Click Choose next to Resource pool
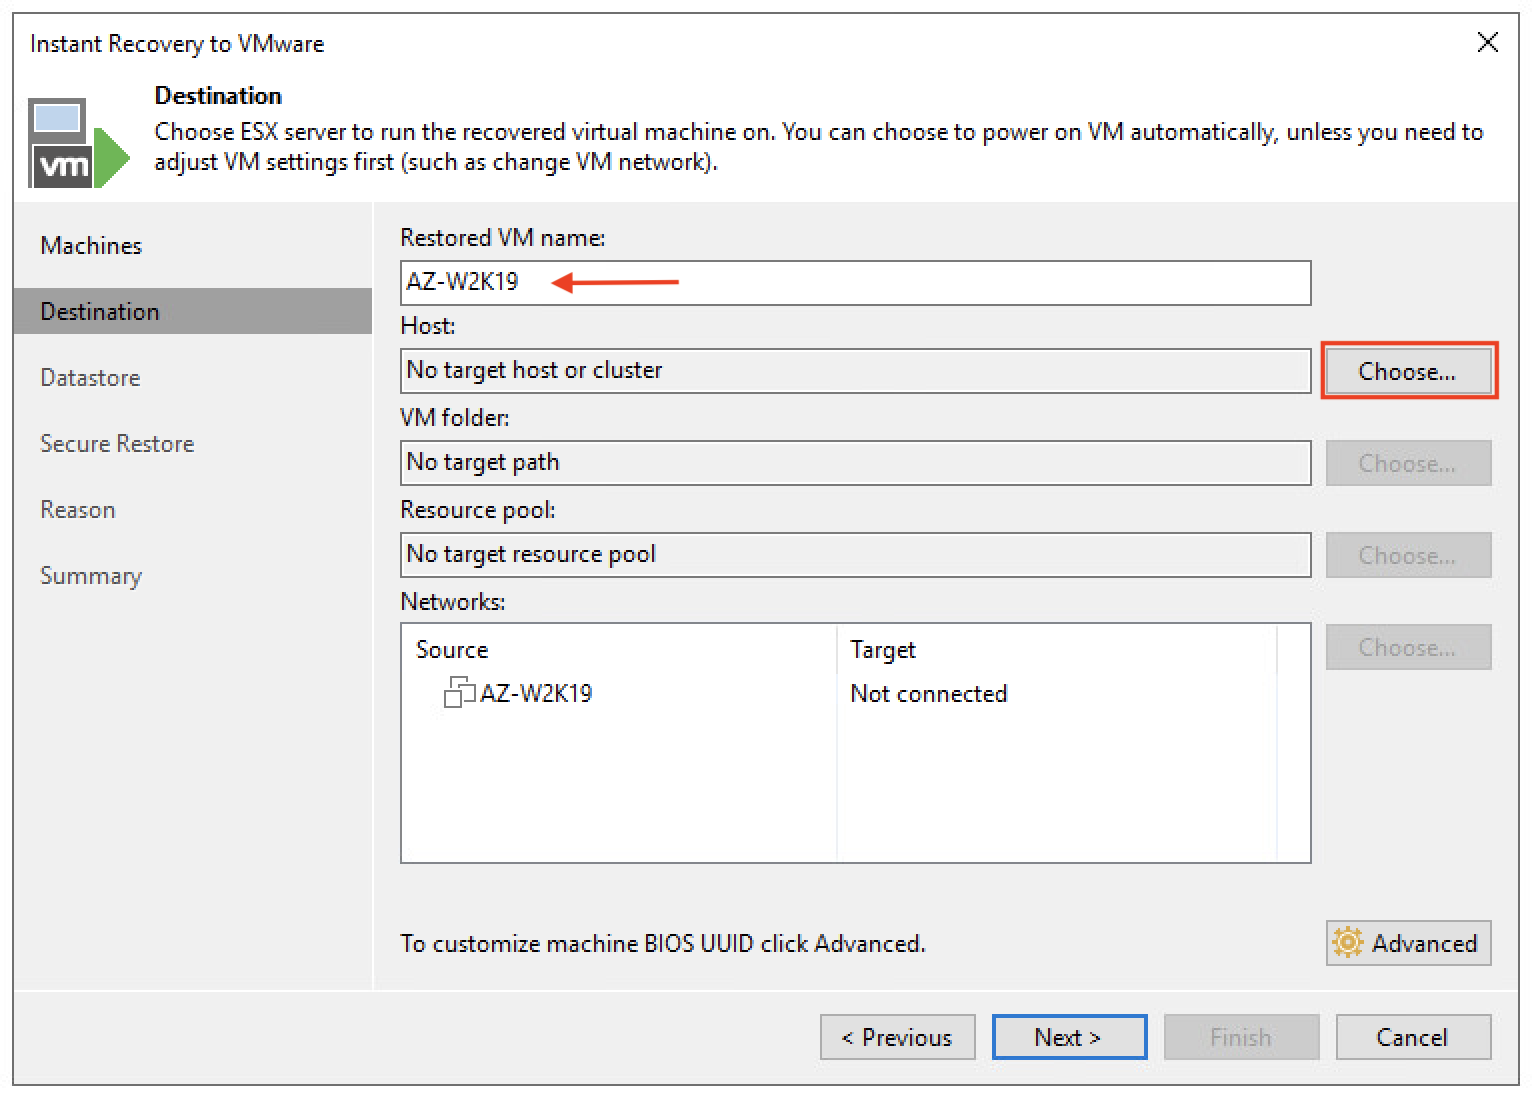 pyautogui.click(x=1408, y=555)
